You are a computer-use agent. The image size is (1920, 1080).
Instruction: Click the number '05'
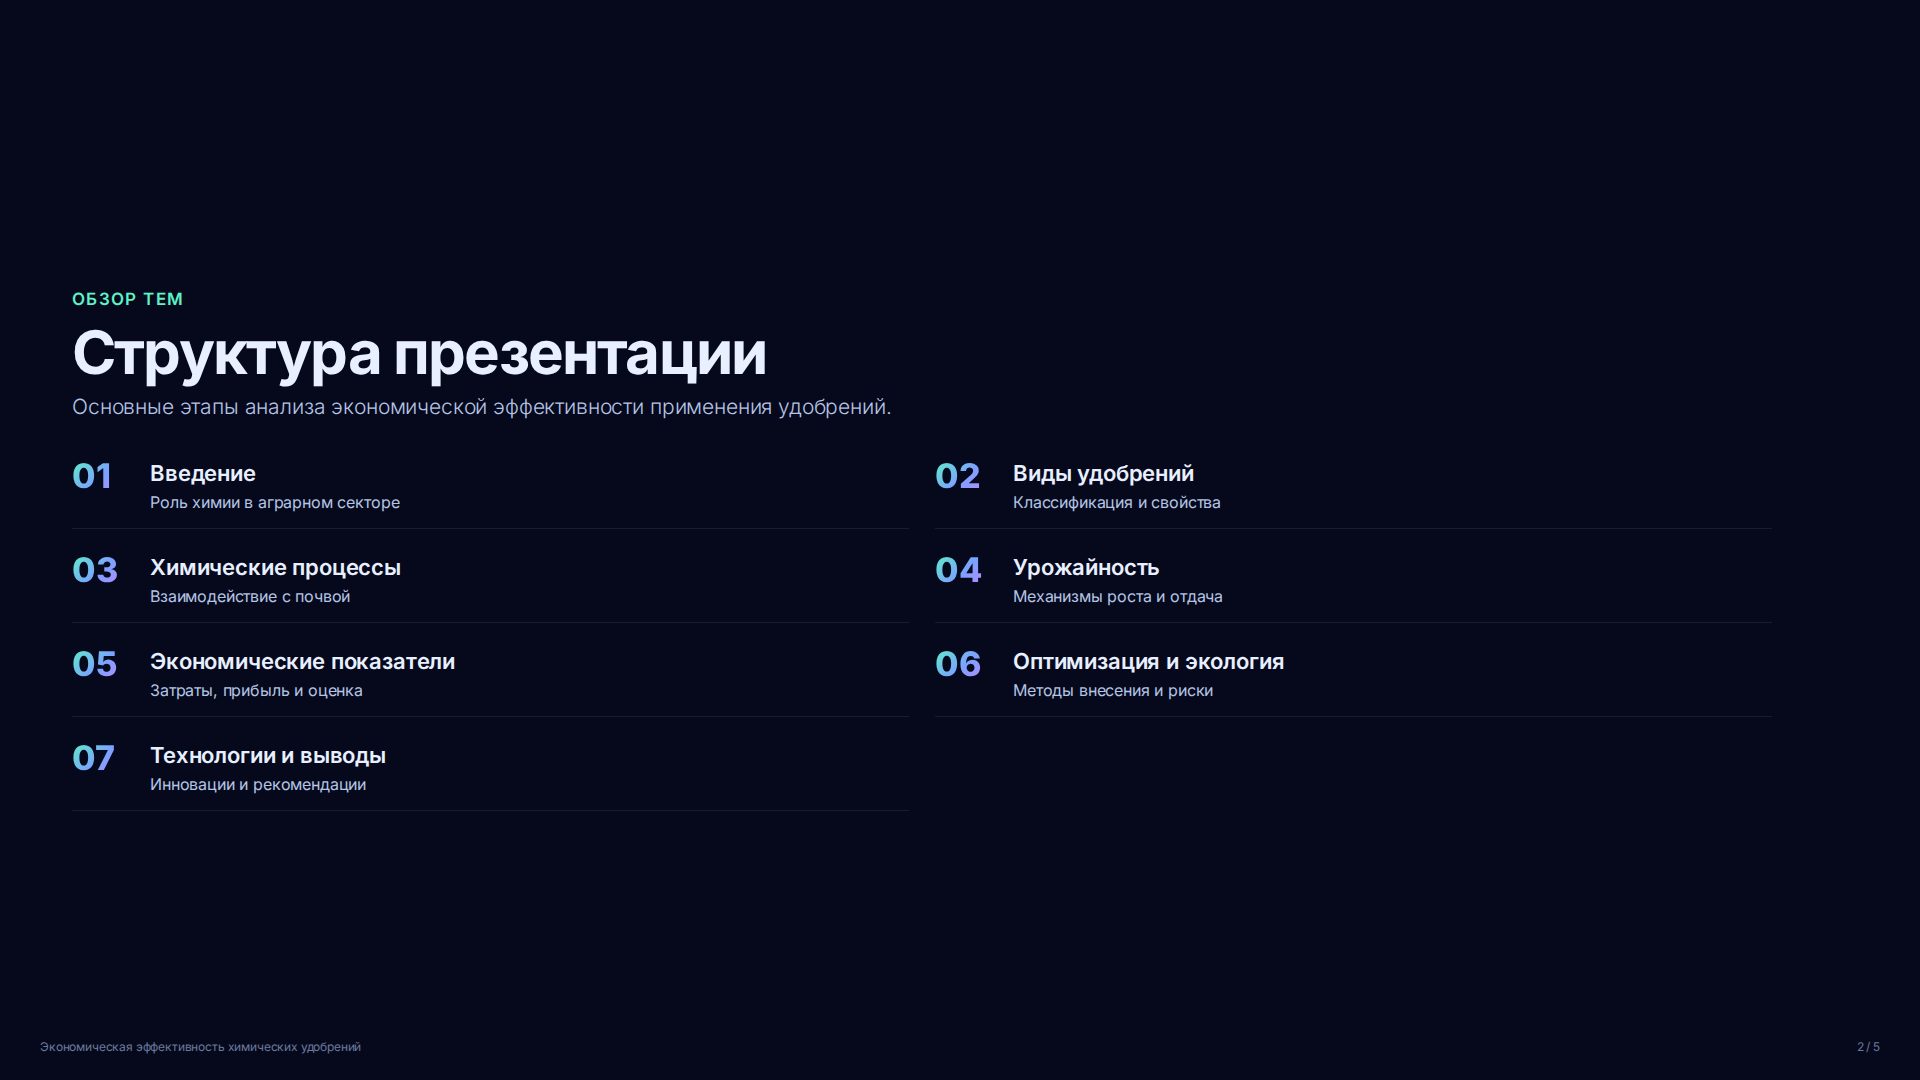point(94,664)
